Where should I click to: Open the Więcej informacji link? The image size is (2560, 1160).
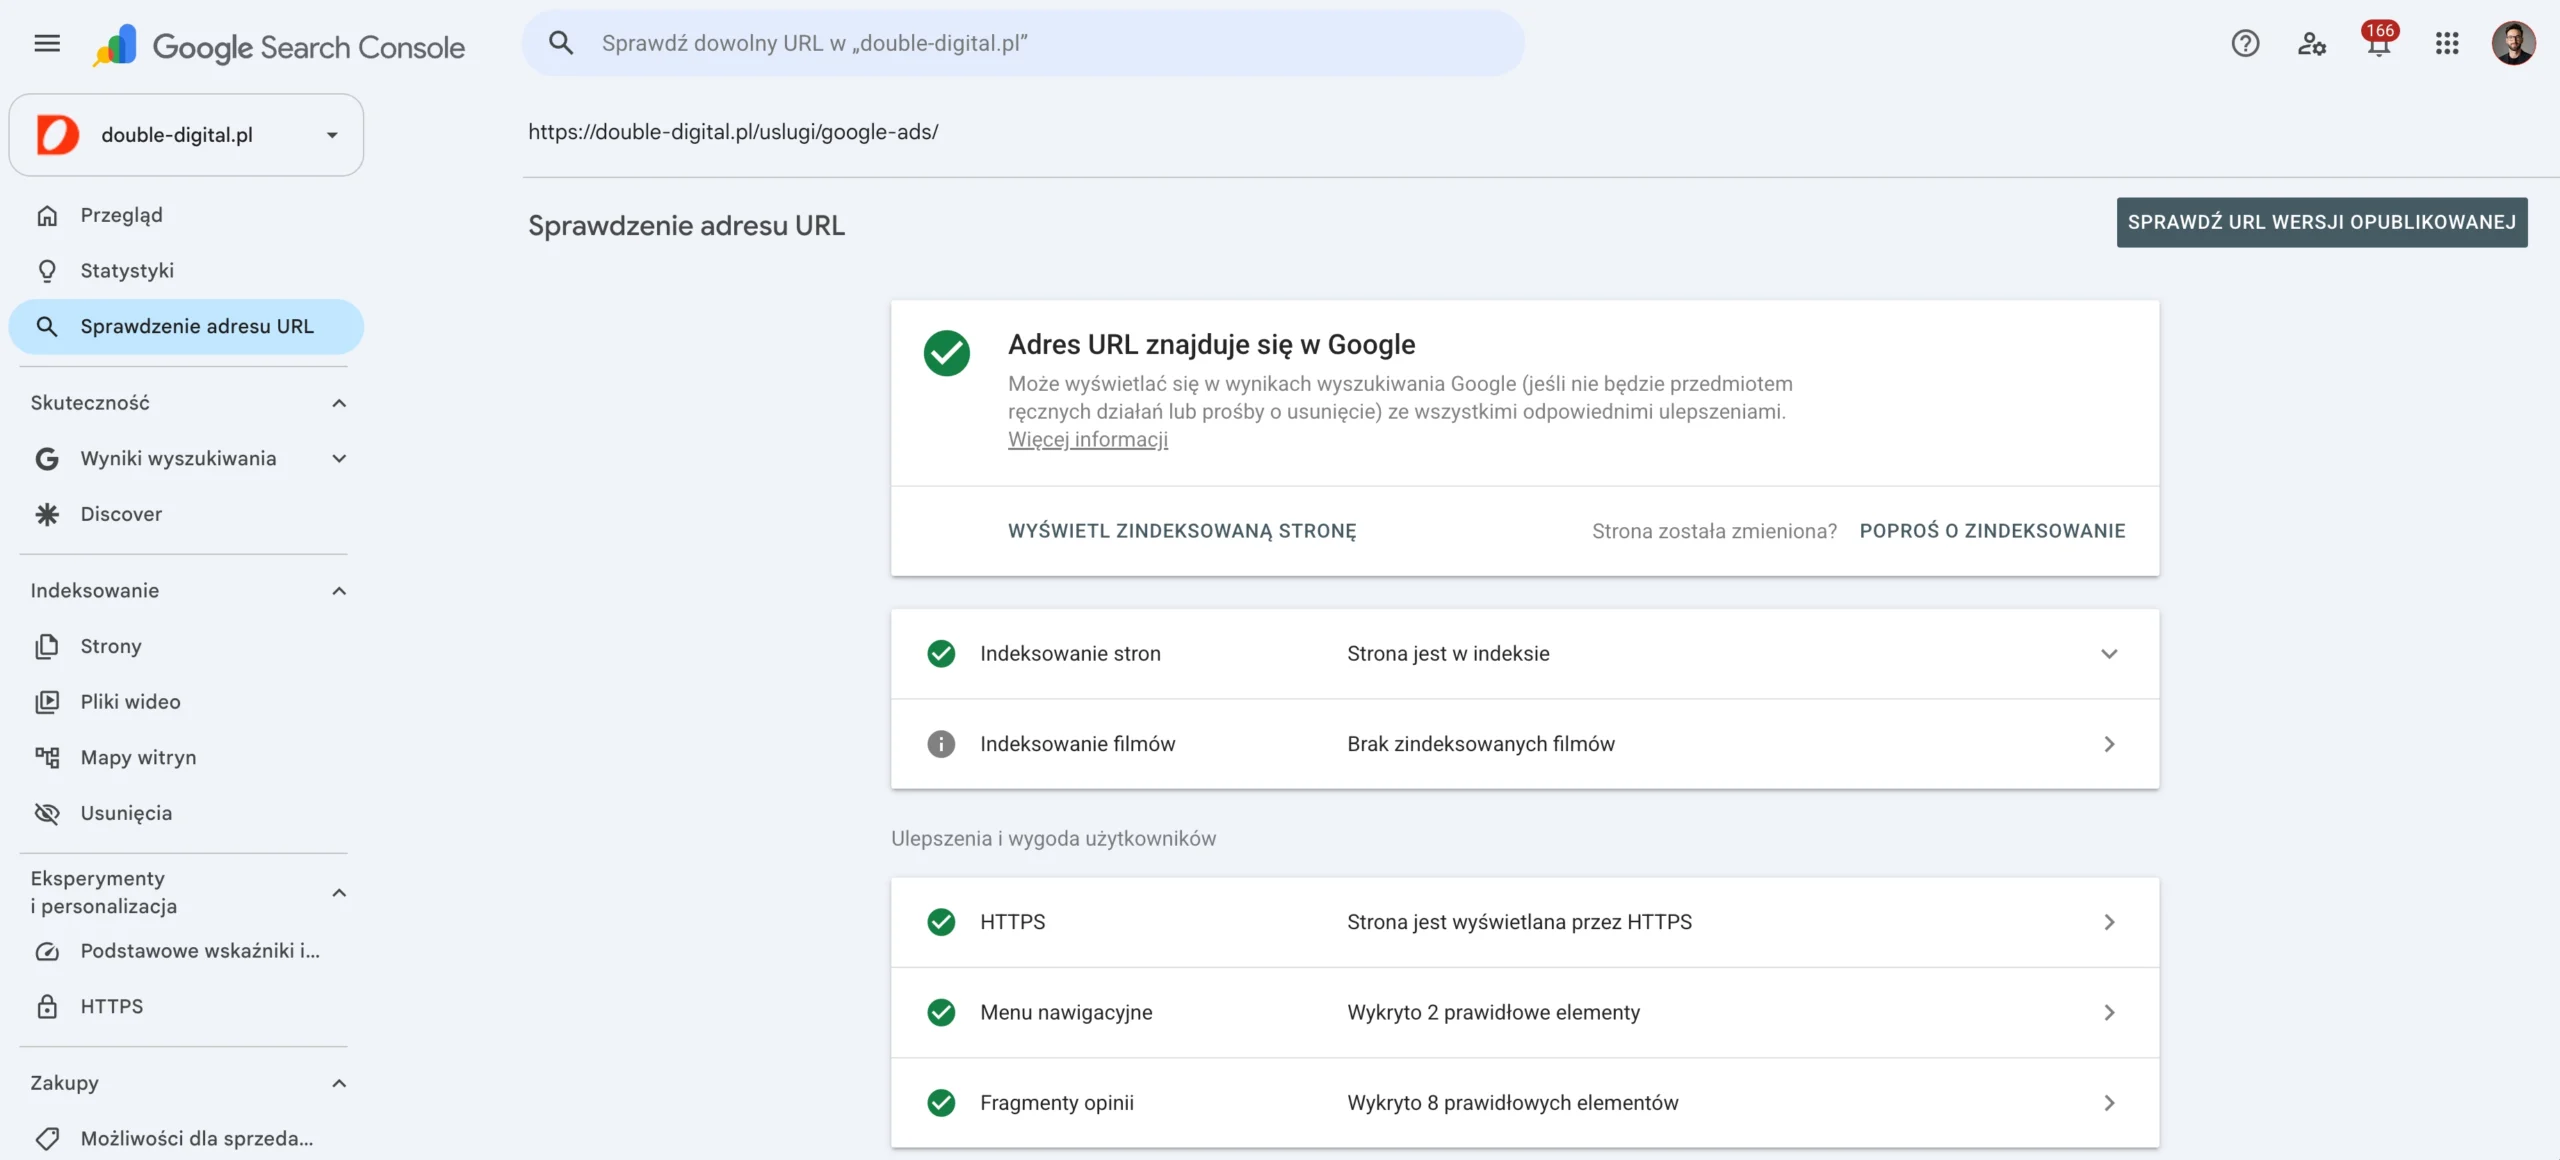click(1088, 440)
